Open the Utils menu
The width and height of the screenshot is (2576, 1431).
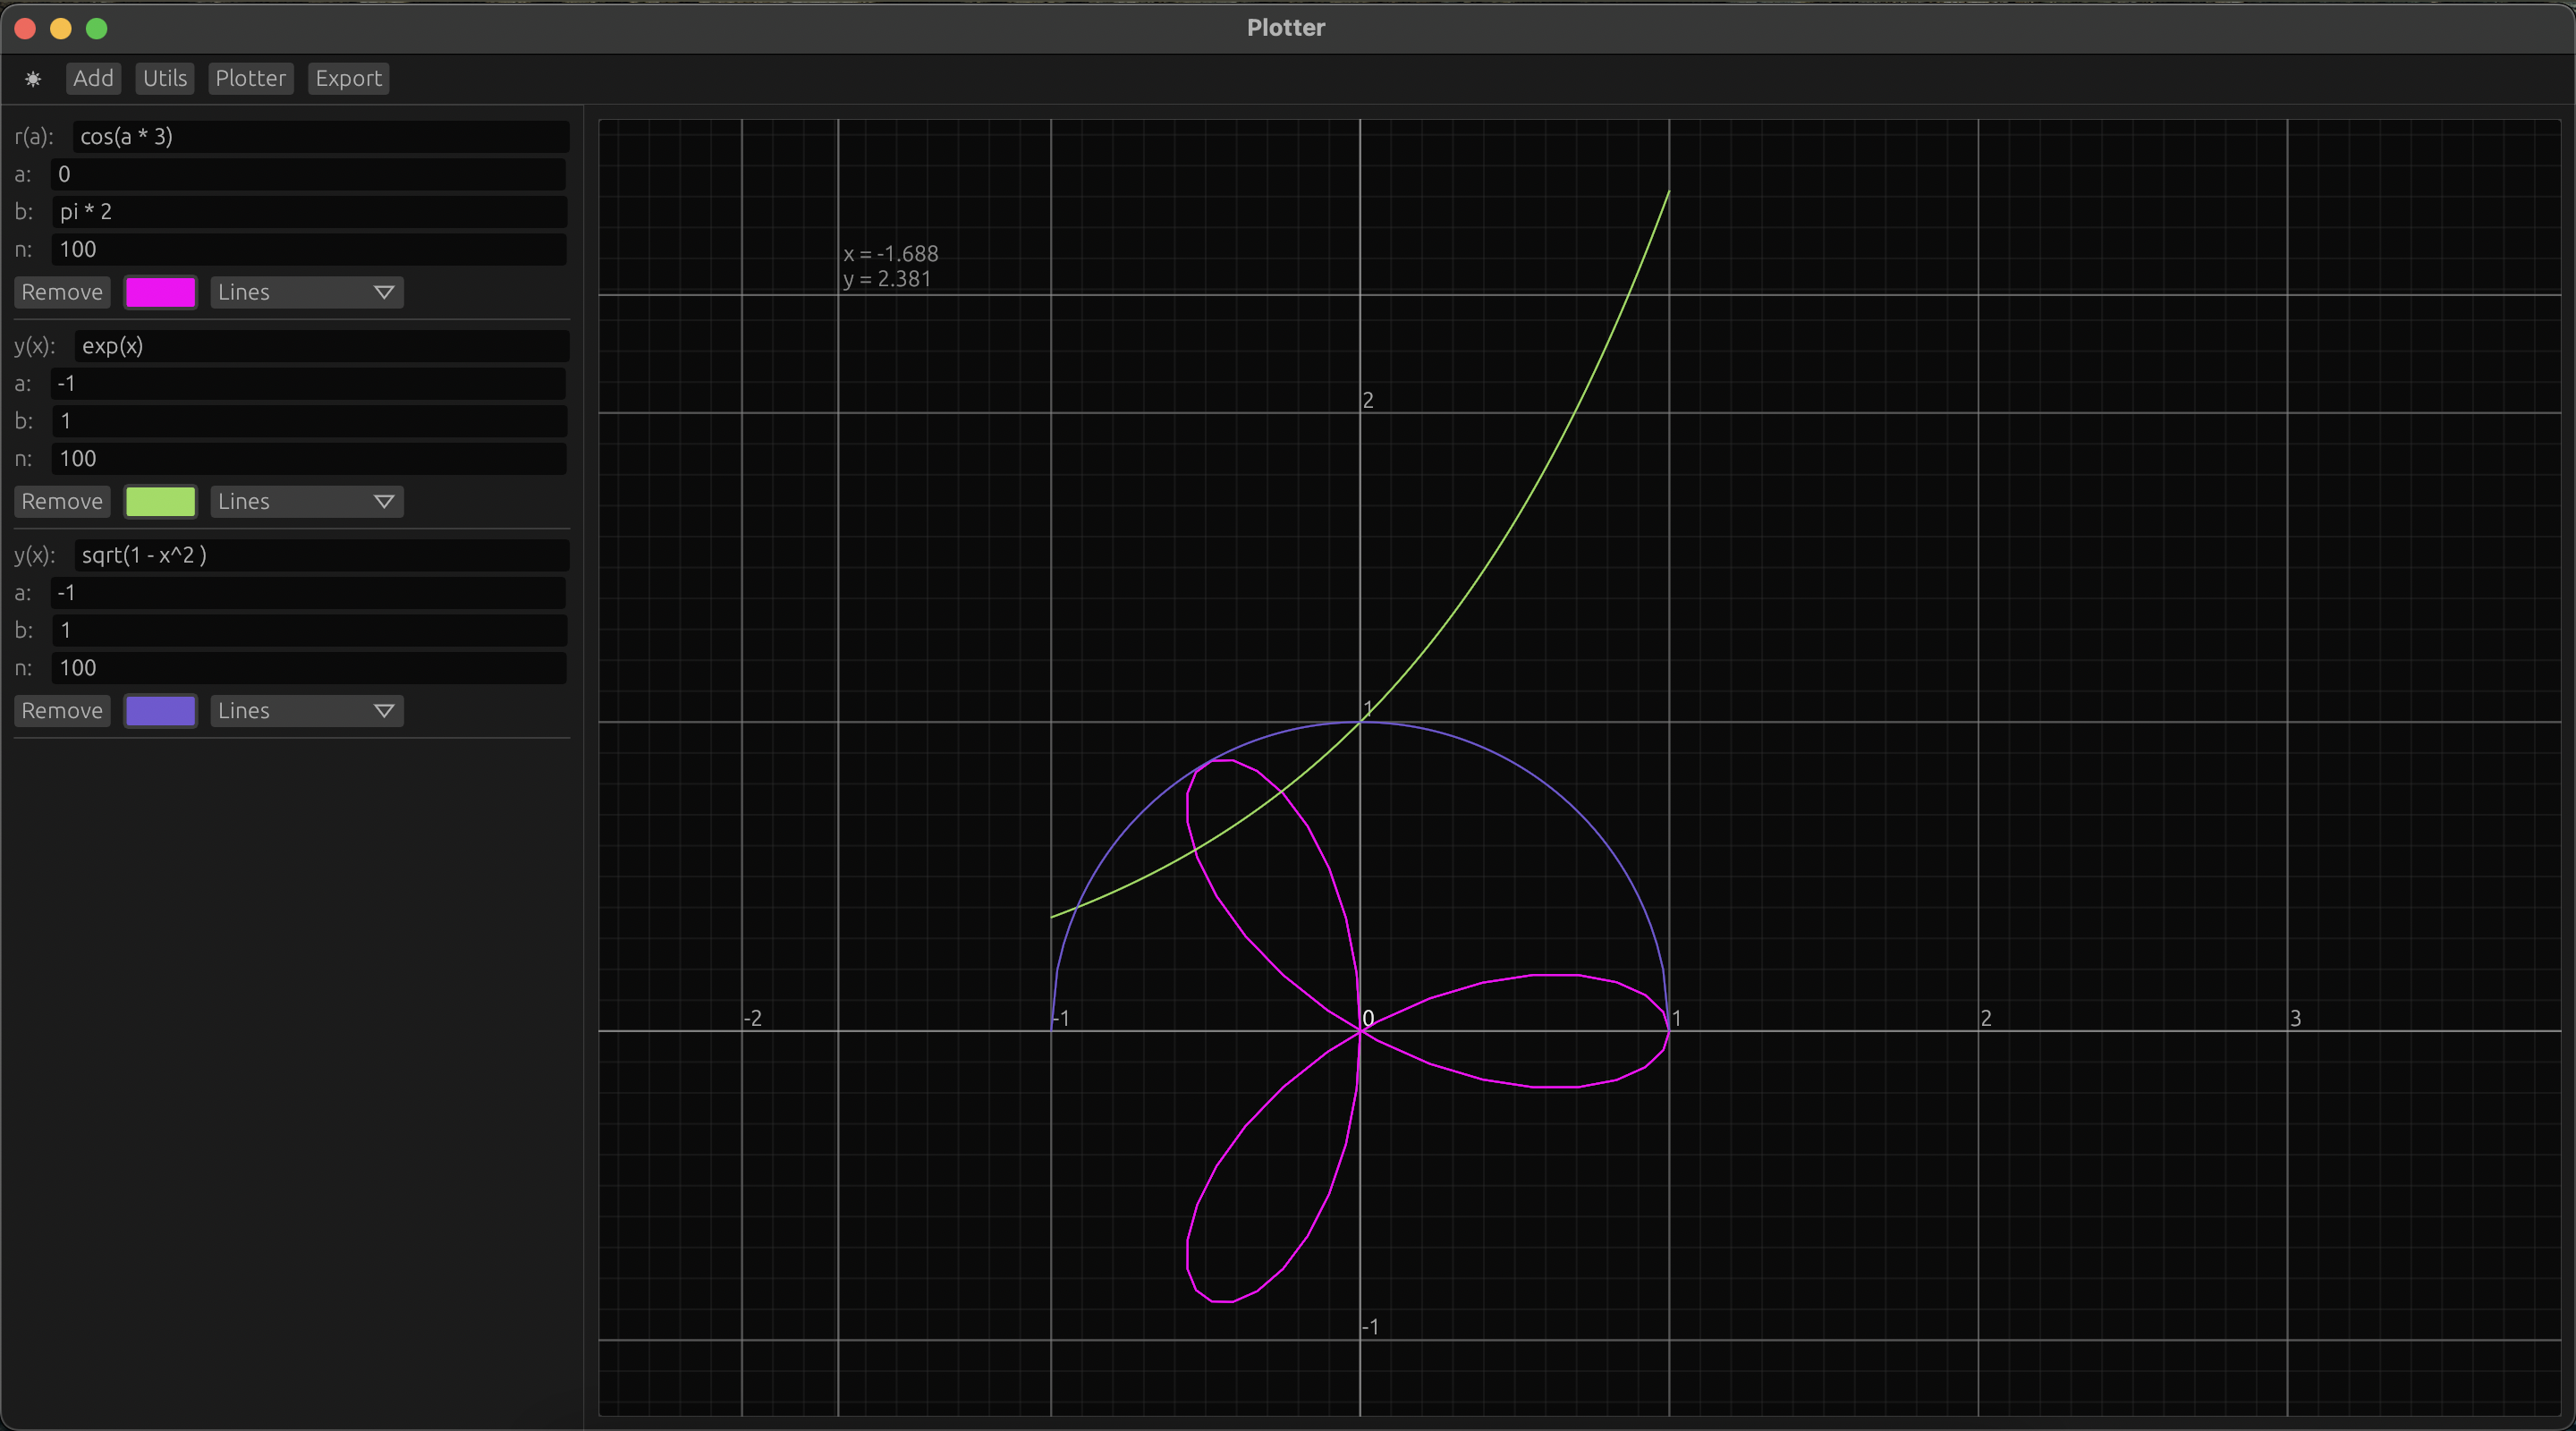(164, 78)
